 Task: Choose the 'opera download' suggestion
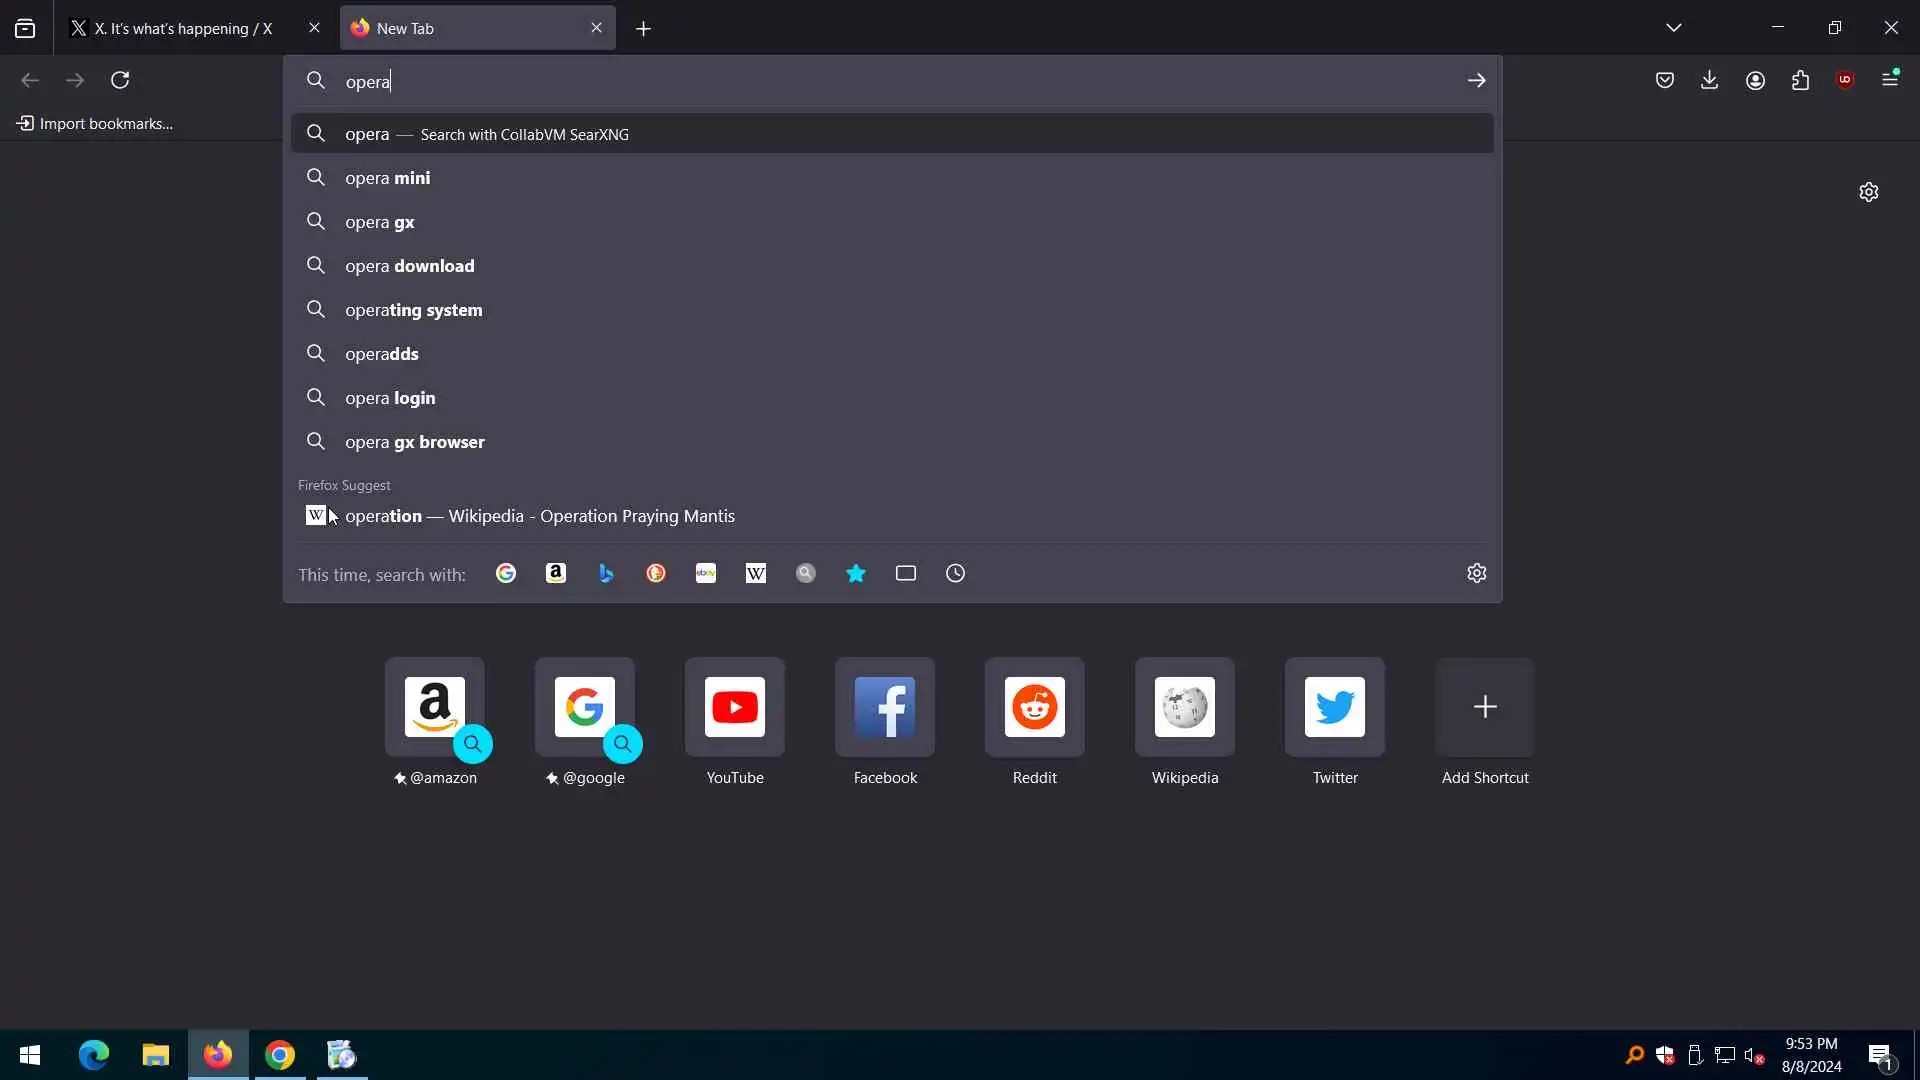coord(410,266)
